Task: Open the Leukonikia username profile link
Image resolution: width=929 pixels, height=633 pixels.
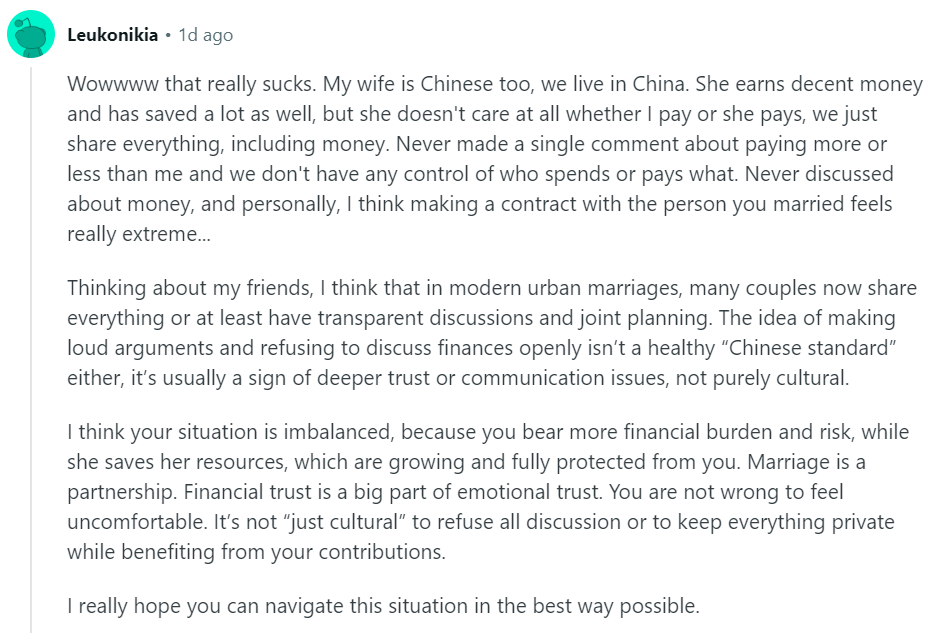Action: click(113, 35)
